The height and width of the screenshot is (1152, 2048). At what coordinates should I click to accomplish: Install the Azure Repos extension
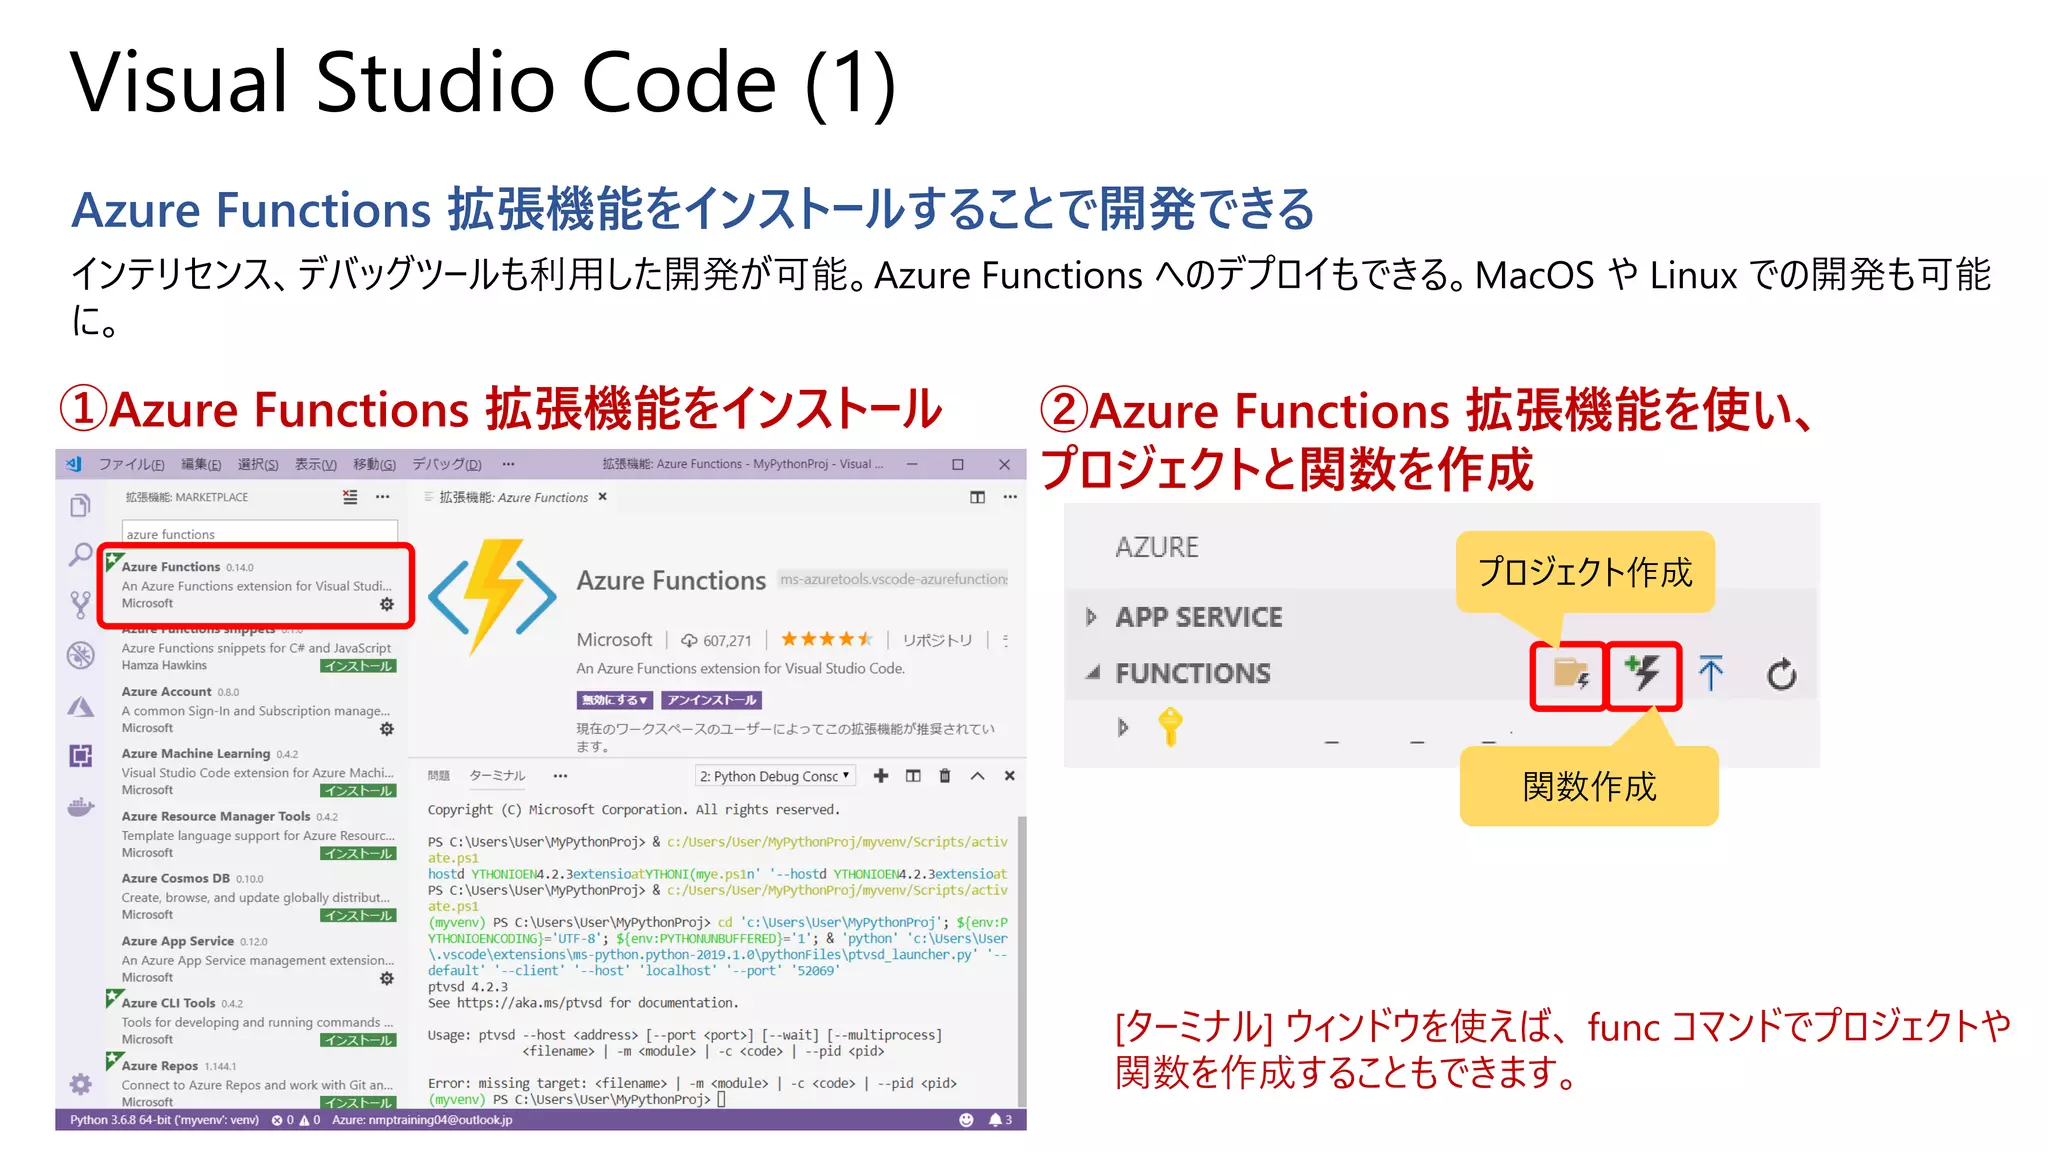pyautogui.click(x=359, y=1103)
